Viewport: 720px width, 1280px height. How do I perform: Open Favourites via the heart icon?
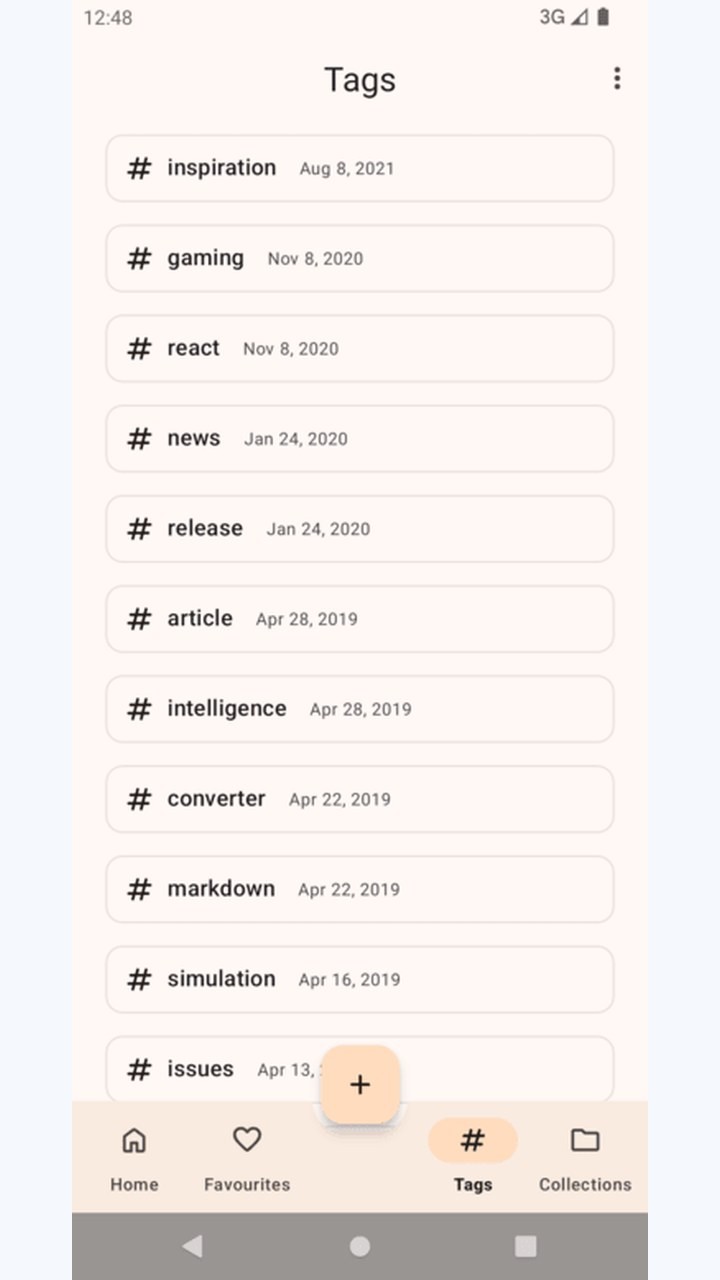pyautogui.click(x=247, y=1139)
